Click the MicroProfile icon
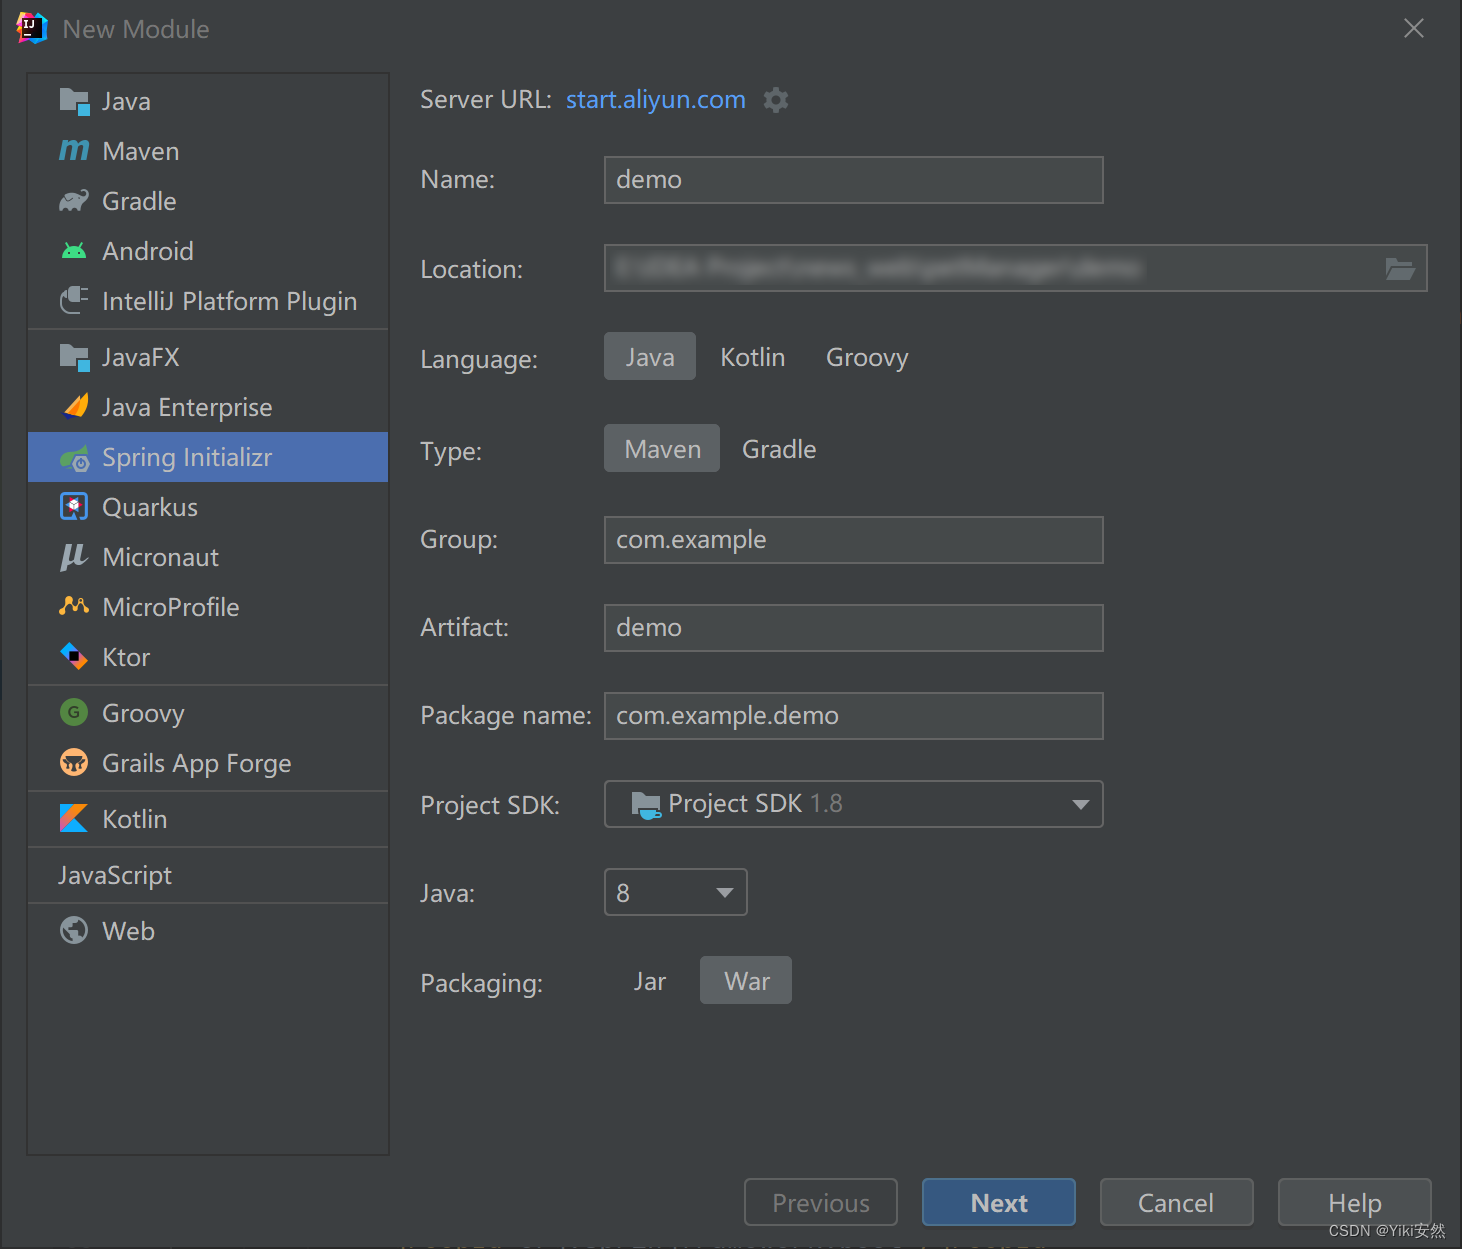Viewport: 1462px width, 1249px height. 74,606
